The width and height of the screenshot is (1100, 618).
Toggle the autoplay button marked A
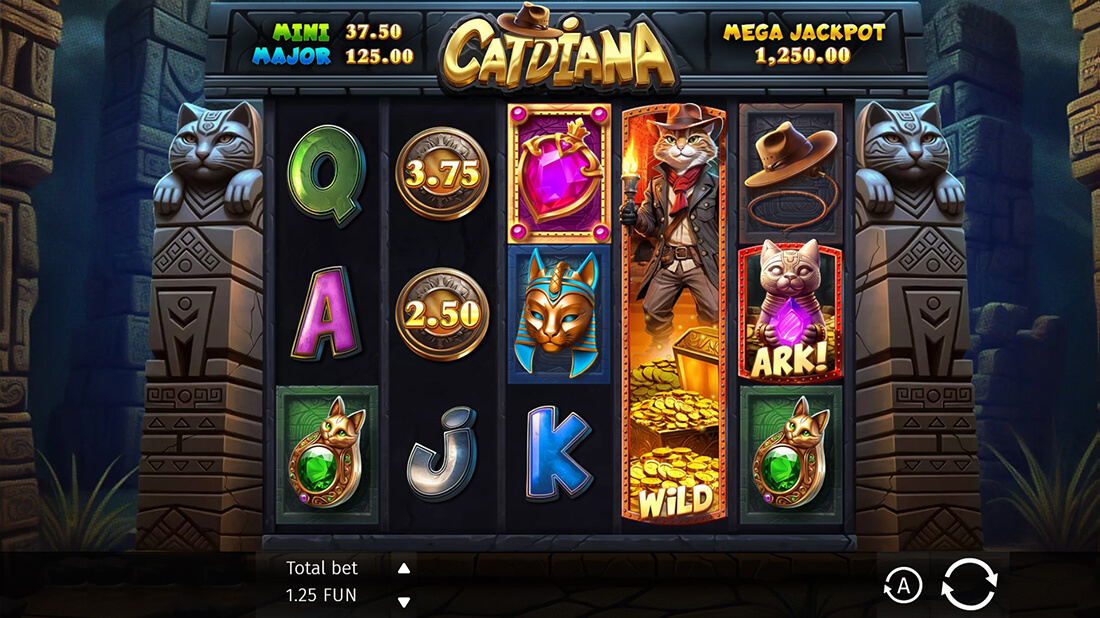903,585
